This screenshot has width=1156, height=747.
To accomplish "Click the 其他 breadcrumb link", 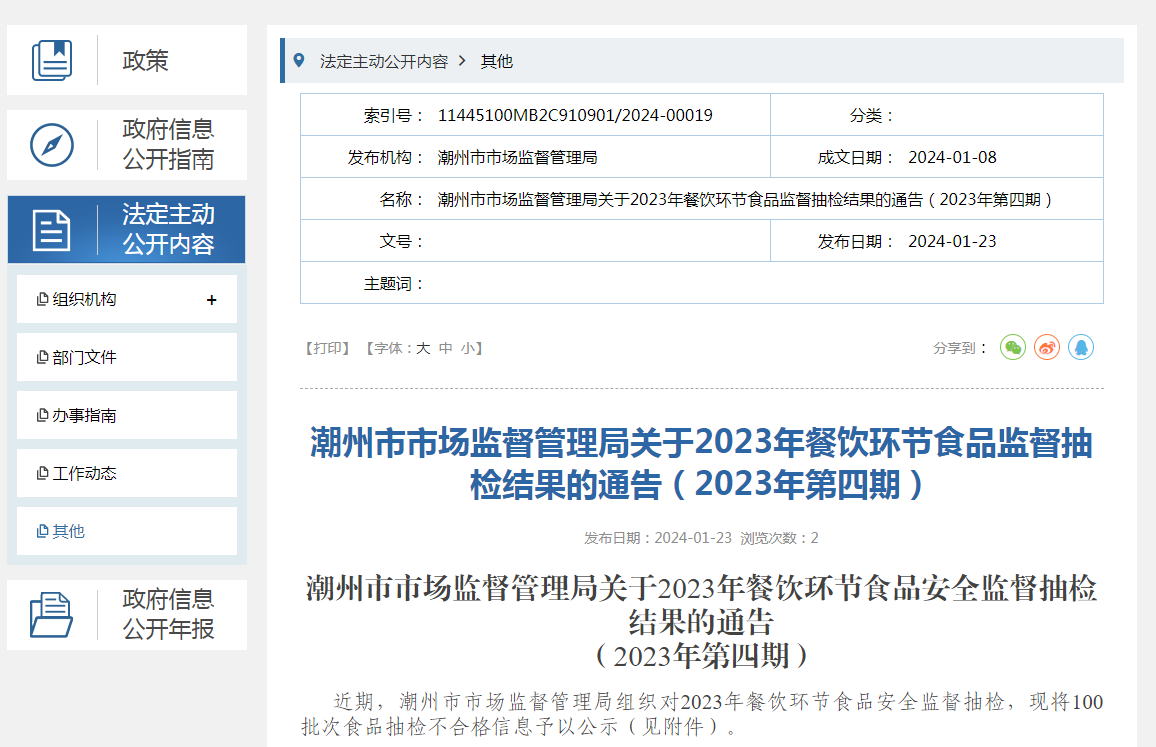I will (x=496, y=61).
